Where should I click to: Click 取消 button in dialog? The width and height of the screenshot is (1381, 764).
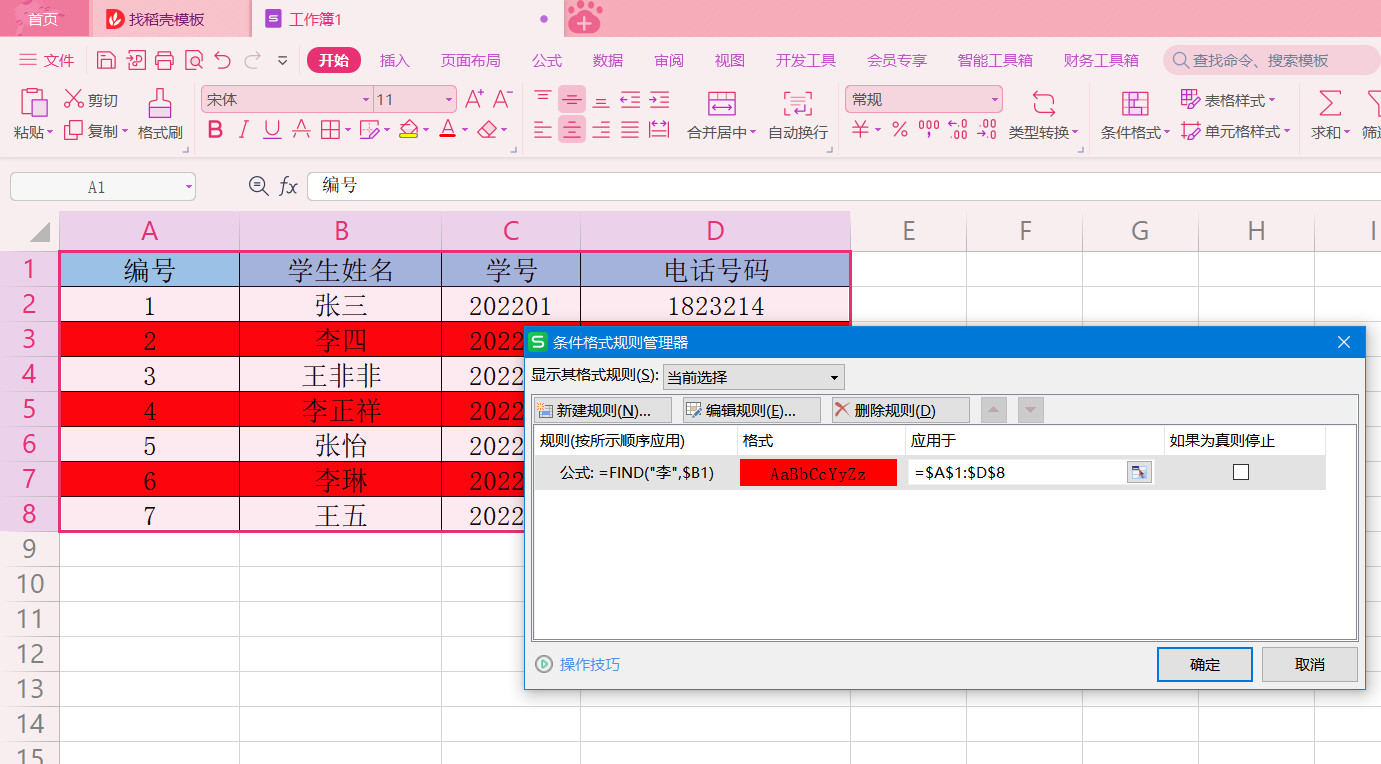(1310, 664)
